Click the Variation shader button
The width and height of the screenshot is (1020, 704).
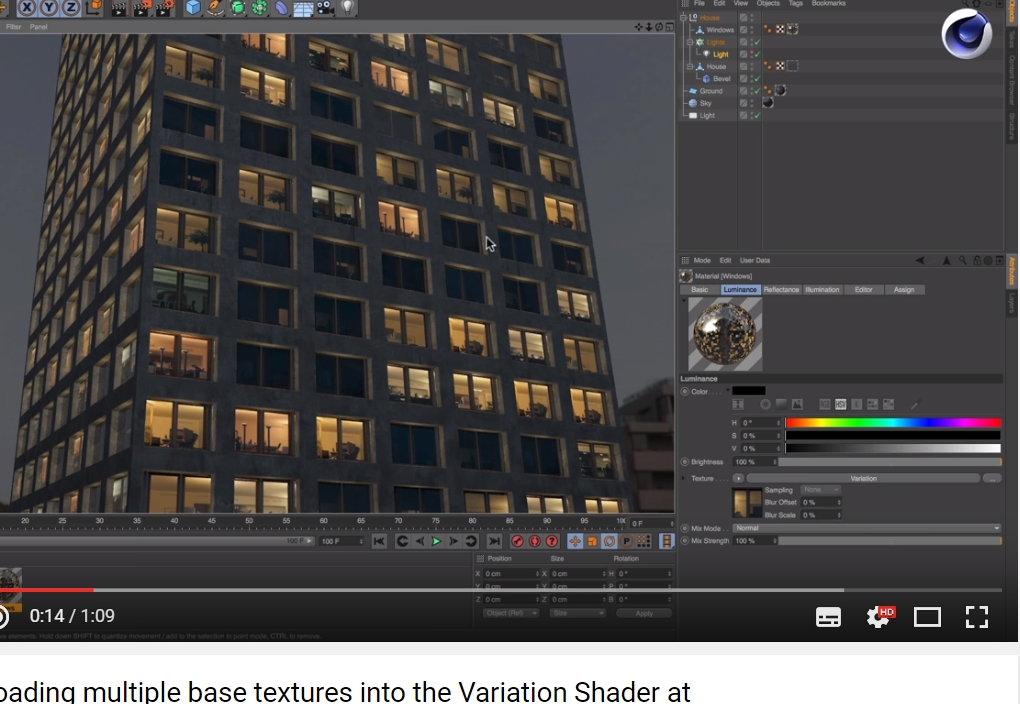tap(863, 478)
